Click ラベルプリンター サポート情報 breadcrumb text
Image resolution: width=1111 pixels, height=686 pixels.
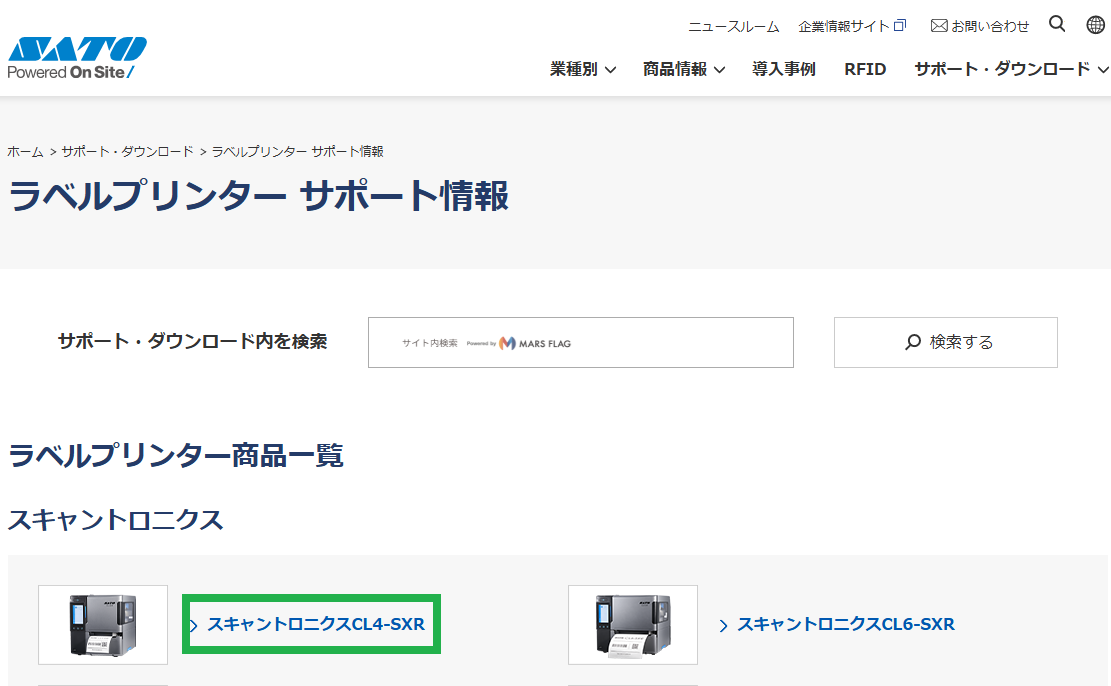pos(298,152)
